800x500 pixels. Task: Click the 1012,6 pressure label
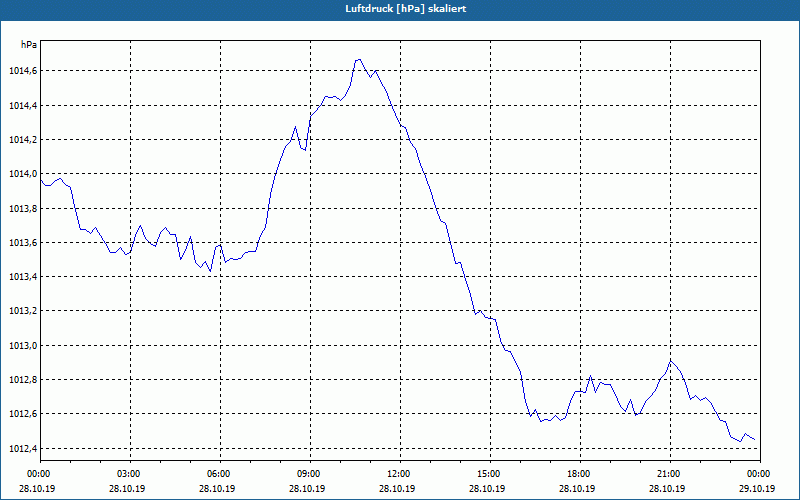23,414
